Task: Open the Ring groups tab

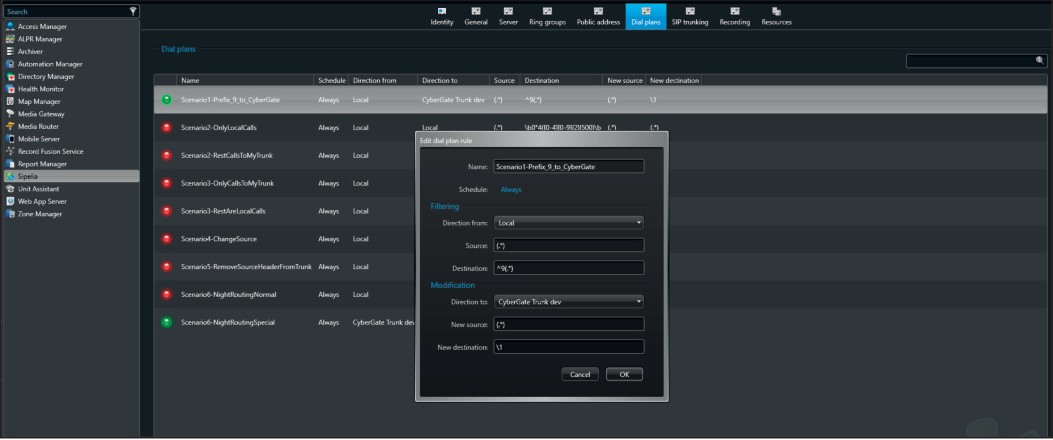Action: (x=549, y=15)
